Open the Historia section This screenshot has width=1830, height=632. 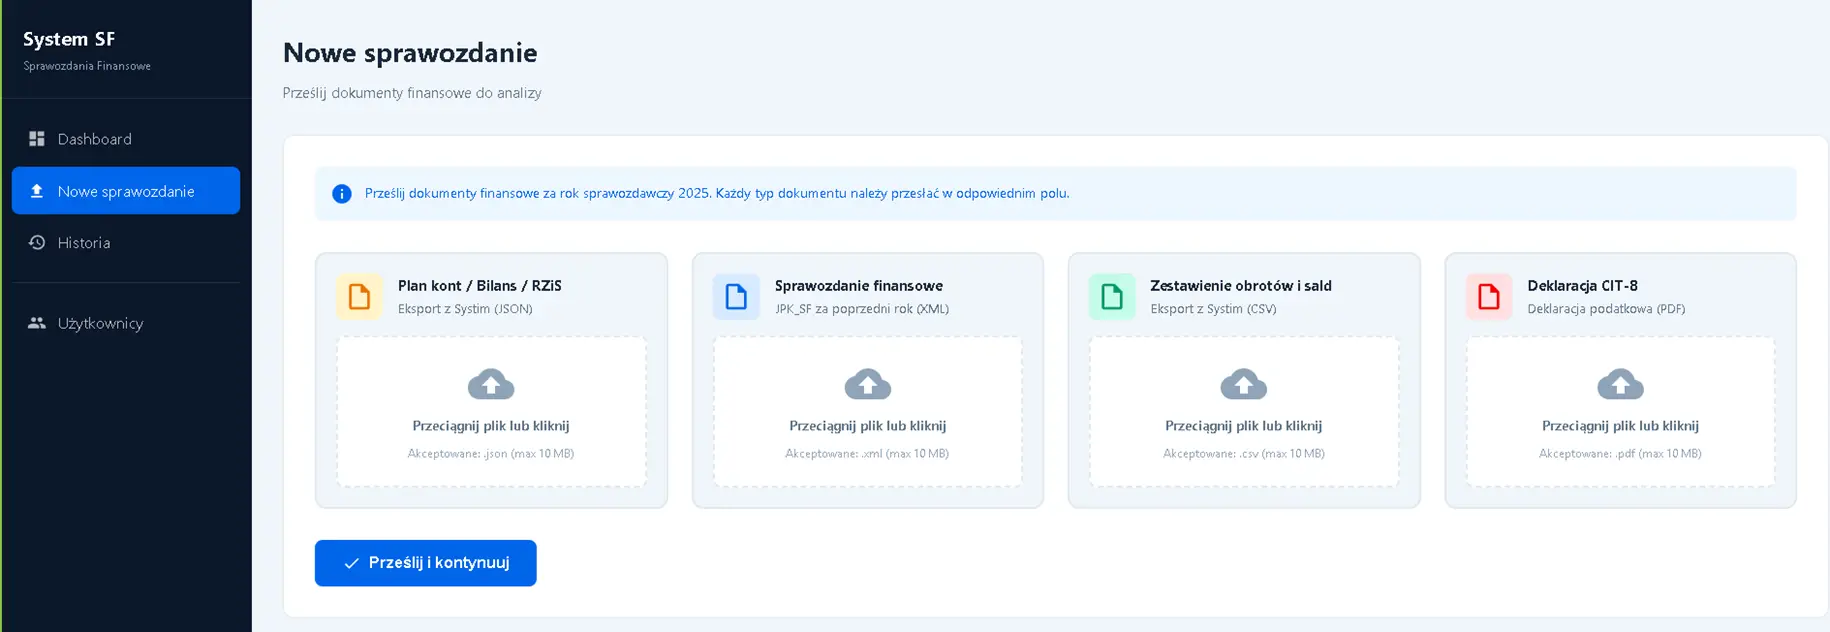(126, 243)
